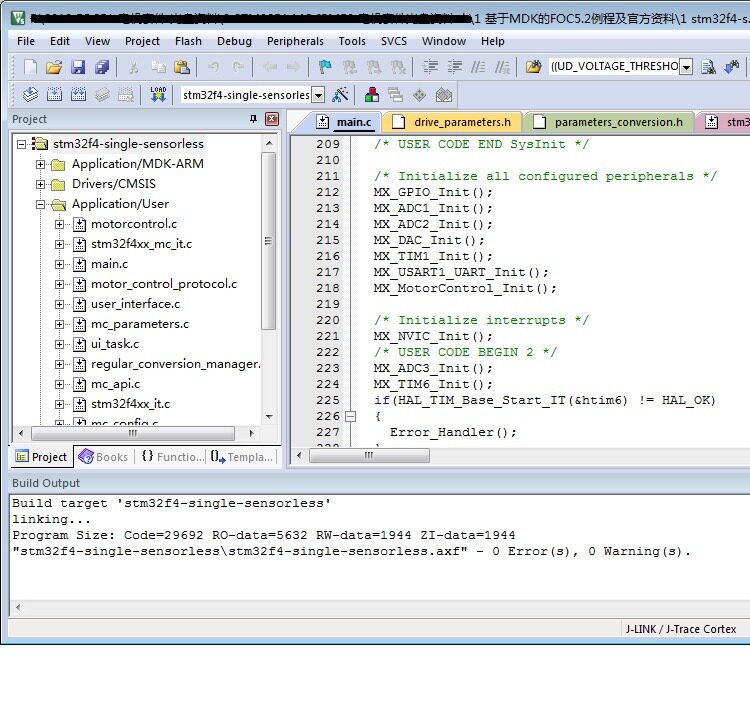Click the target name field stm32f4-single-sensorless
This screenshot has height=701, width=750.
point(246,95)
